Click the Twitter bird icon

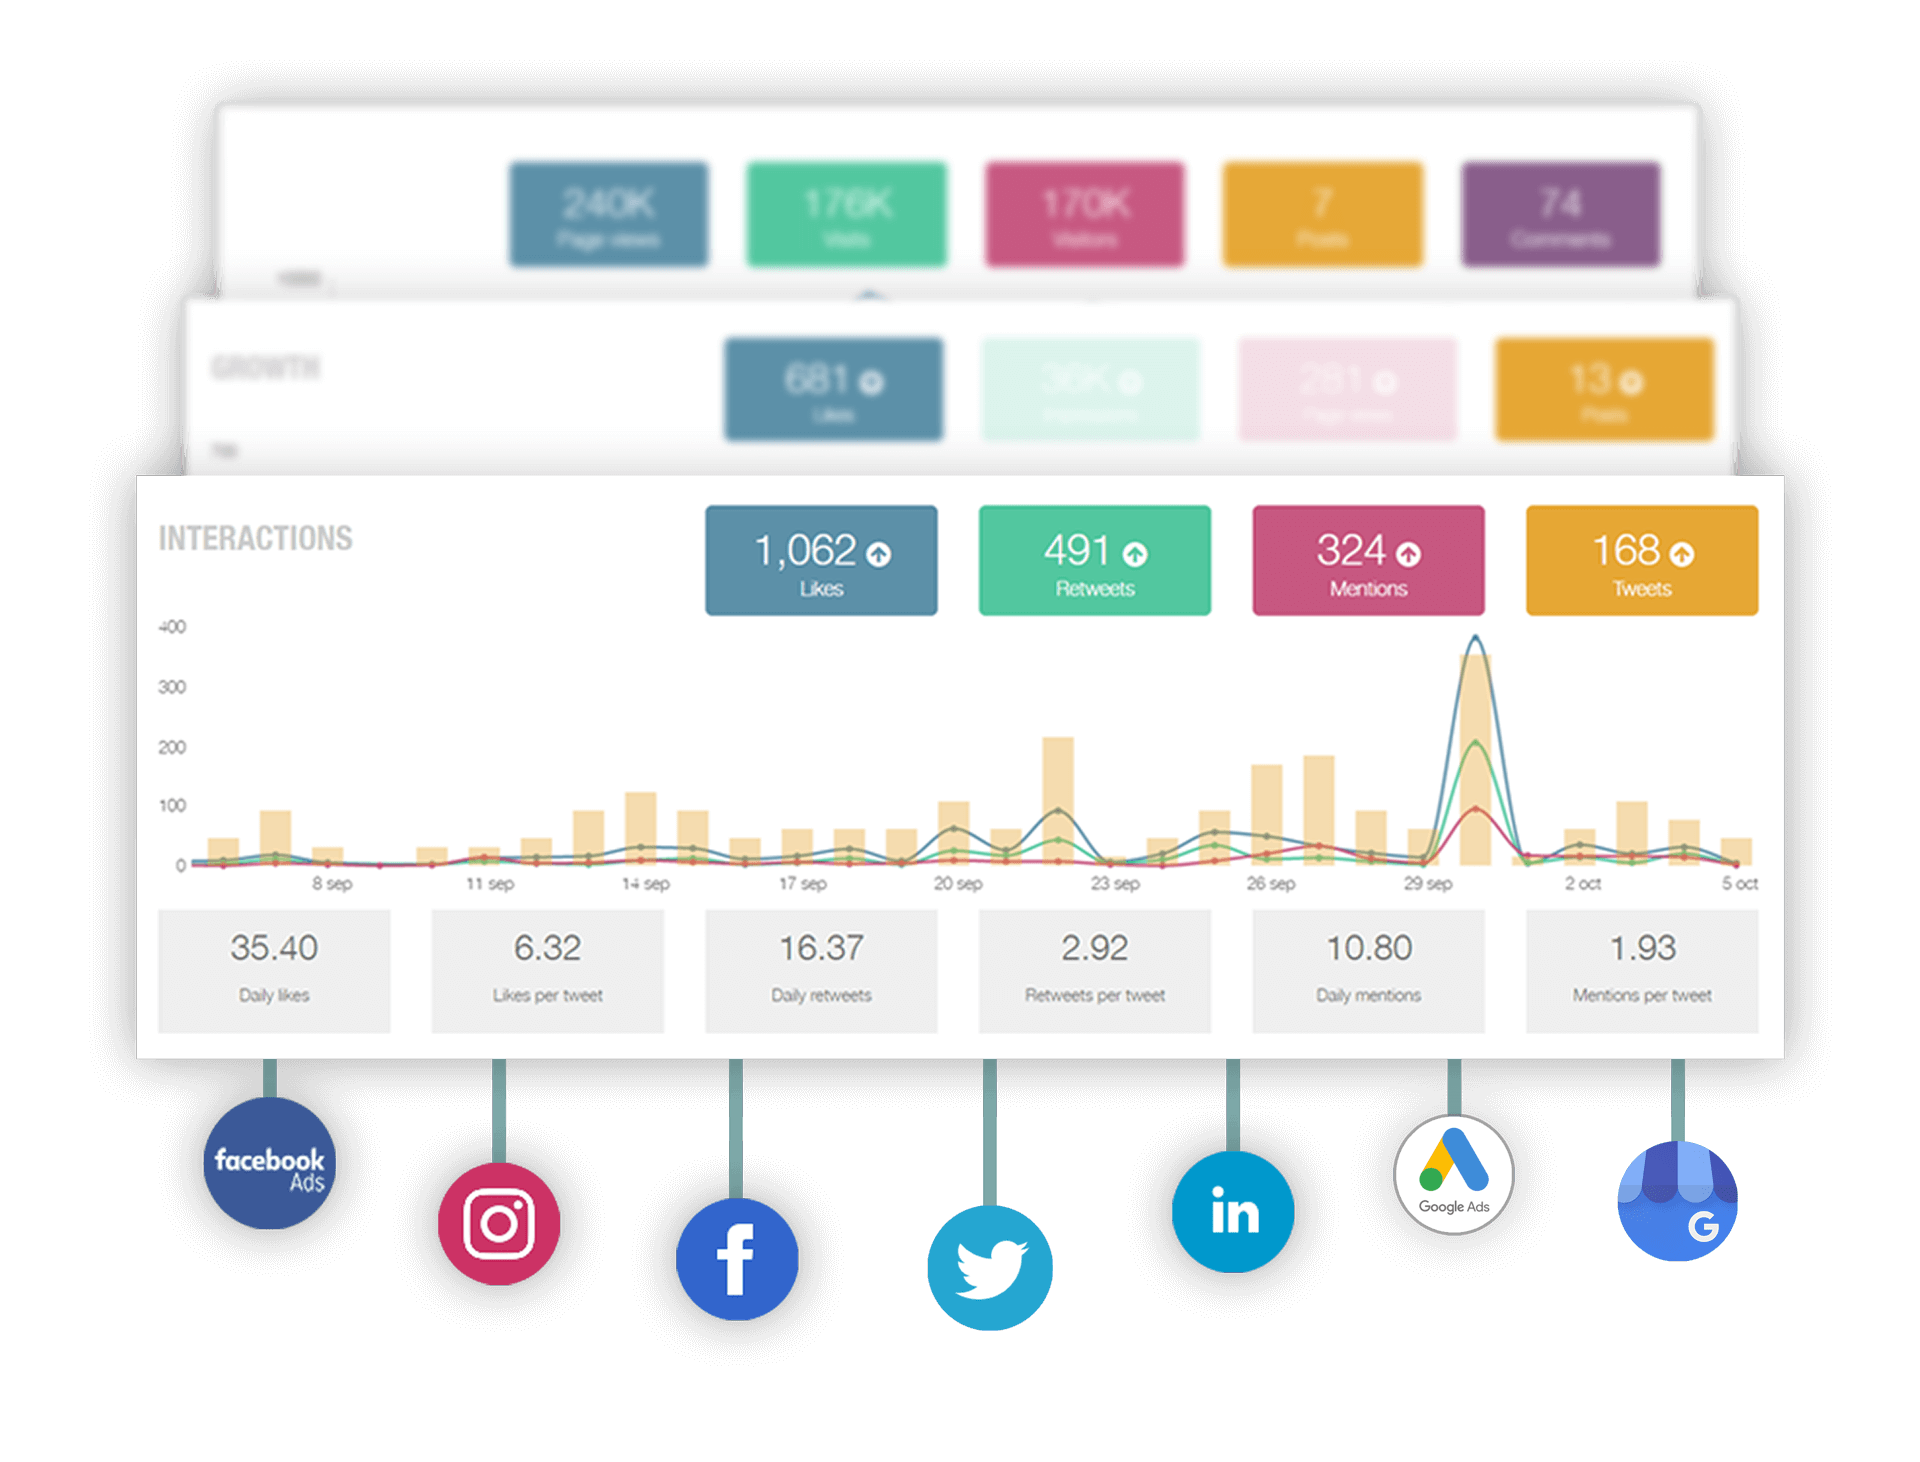point(989,1268)
